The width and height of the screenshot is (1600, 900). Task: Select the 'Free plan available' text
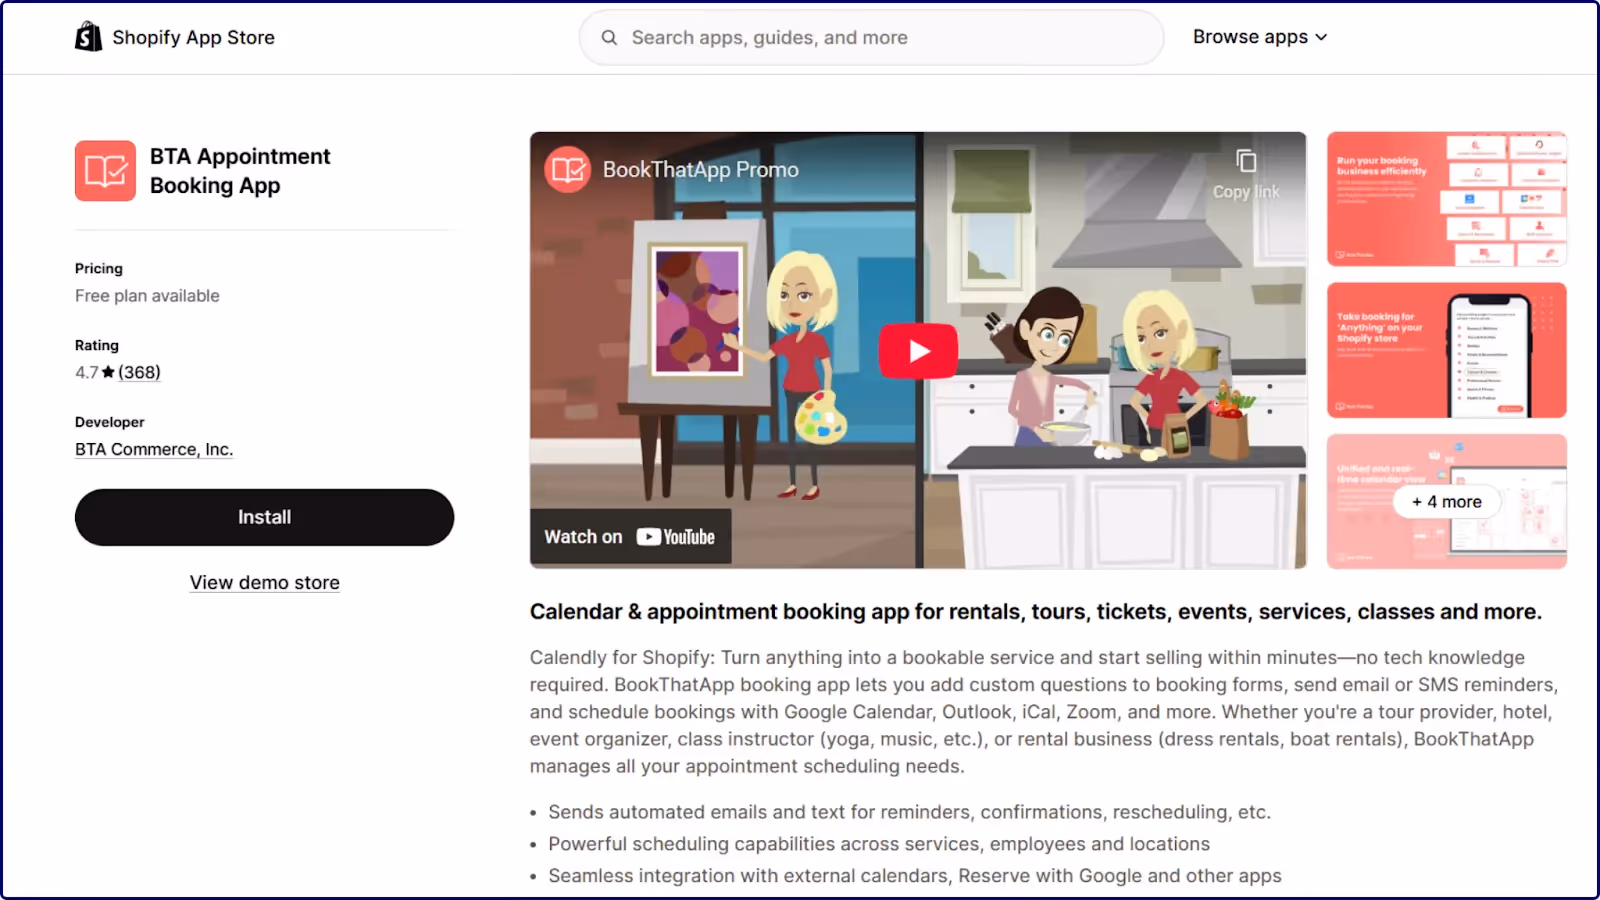(147, 296)
